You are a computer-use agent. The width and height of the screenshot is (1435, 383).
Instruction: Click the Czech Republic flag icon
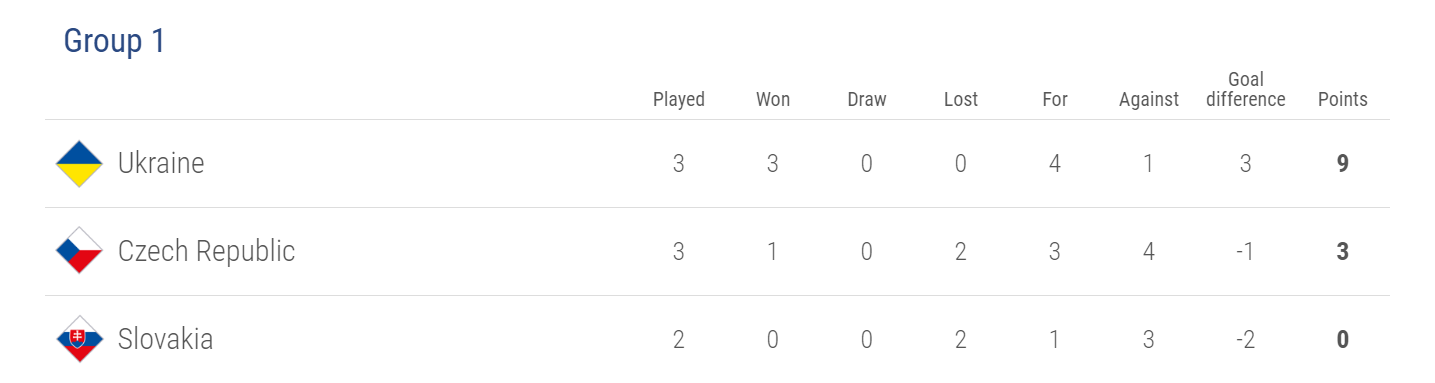click(79, 251)
